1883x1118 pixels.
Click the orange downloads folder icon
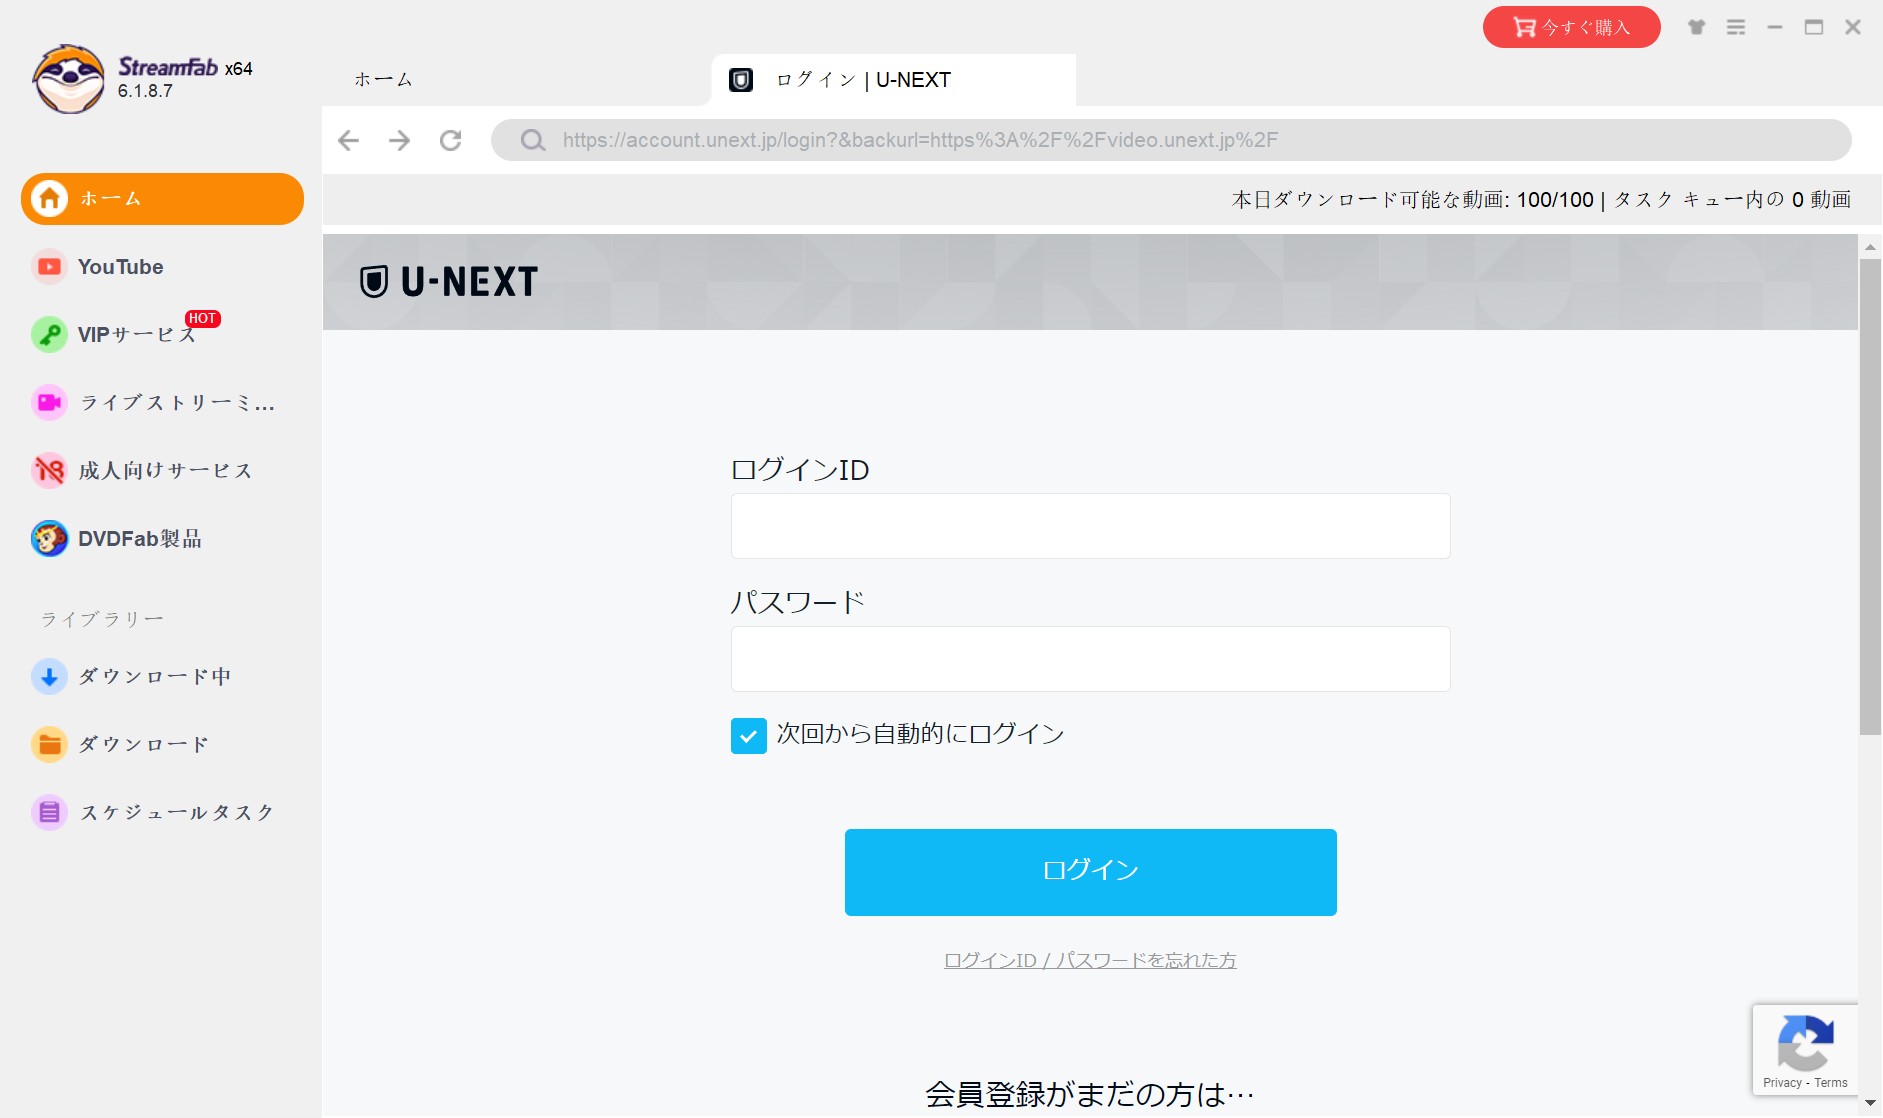49,744
